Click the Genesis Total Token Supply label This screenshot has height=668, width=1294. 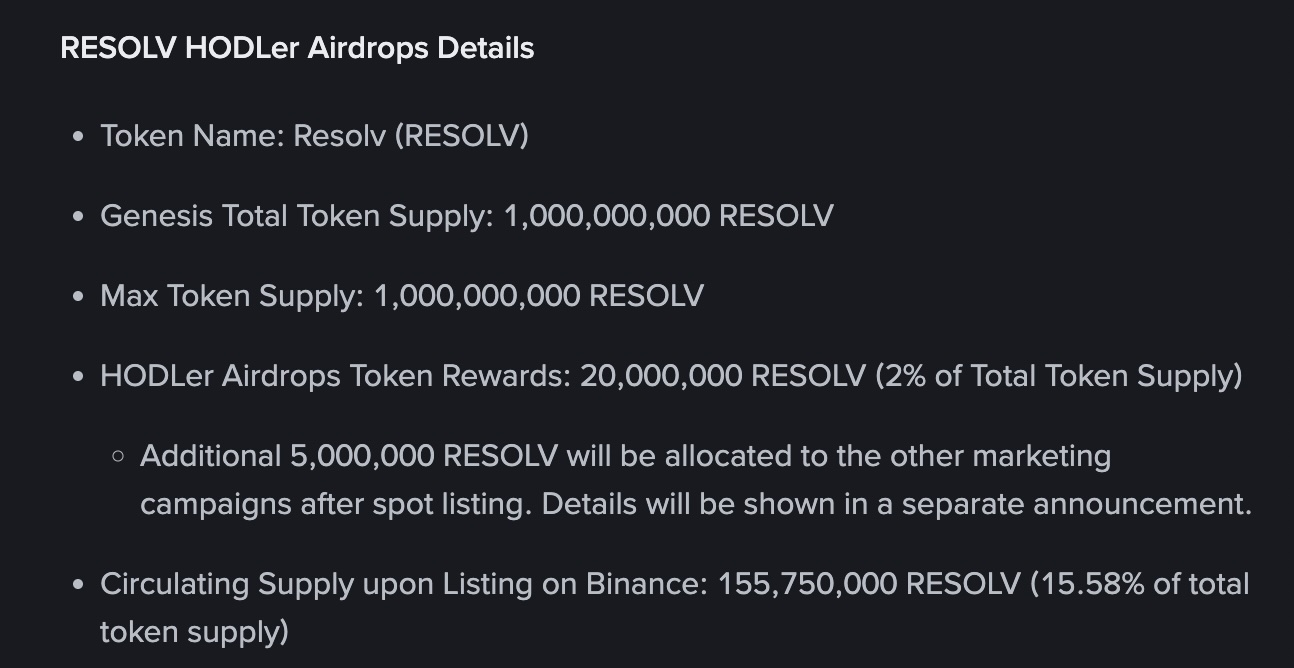(297, 215)
